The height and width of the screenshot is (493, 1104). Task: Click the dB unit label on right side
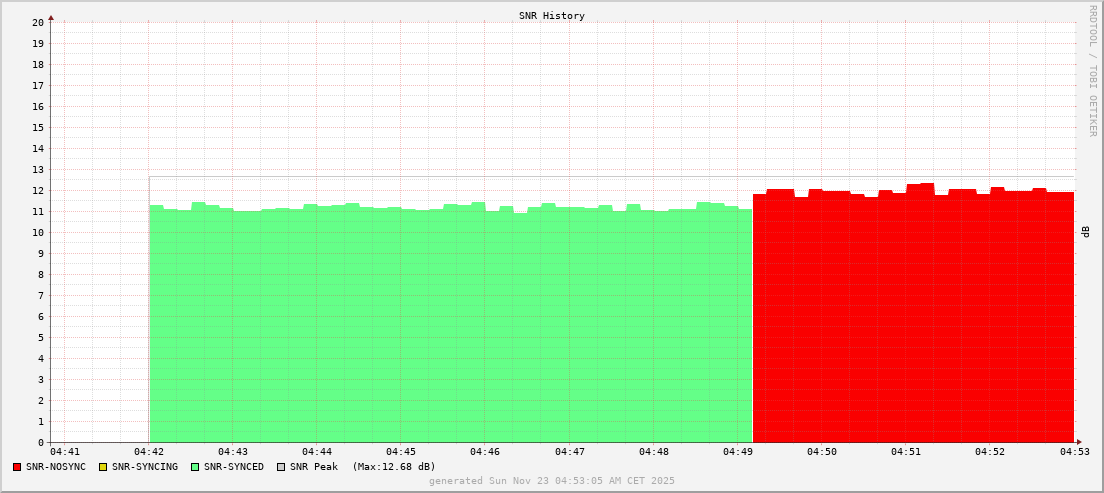pyautogui.click(x=1085, y=232)
